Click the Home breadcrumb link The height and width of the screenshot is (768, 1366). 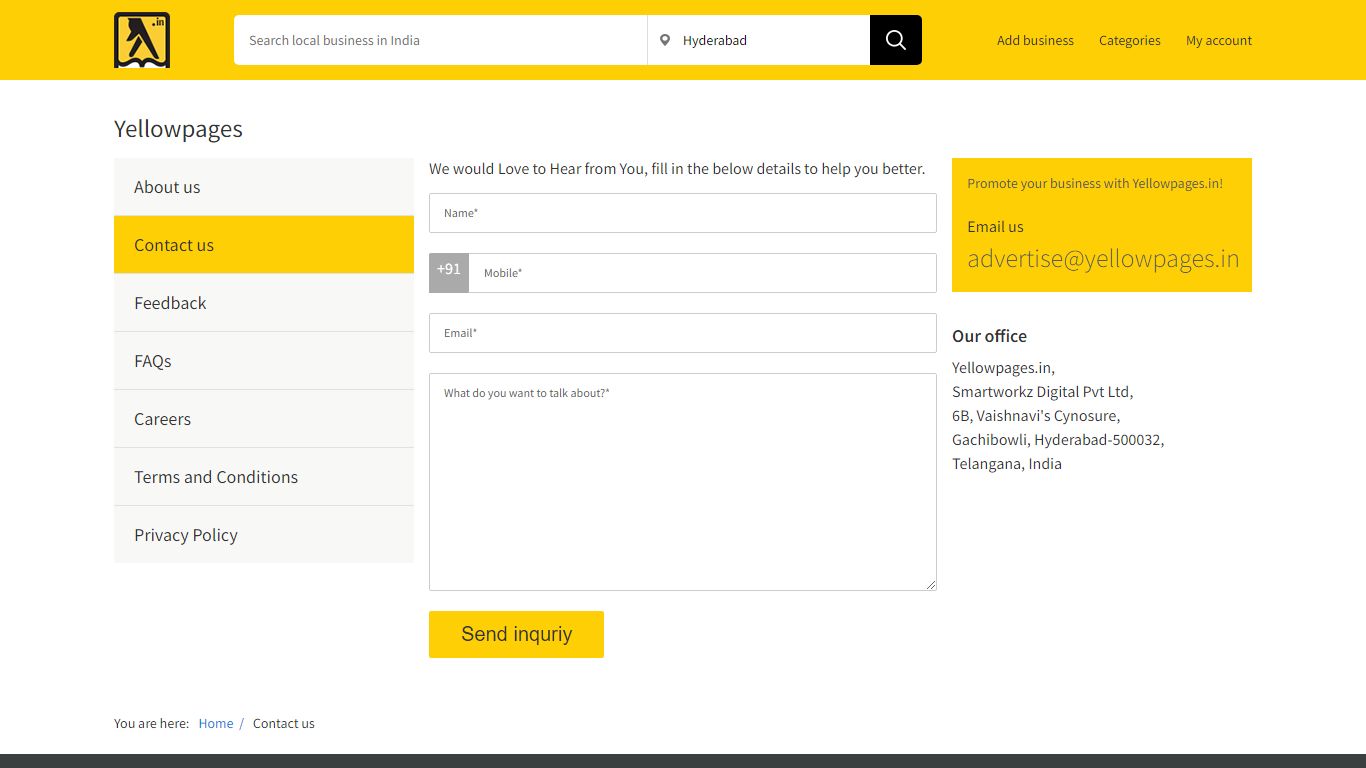pyautogui.click(x=216, y=723)
